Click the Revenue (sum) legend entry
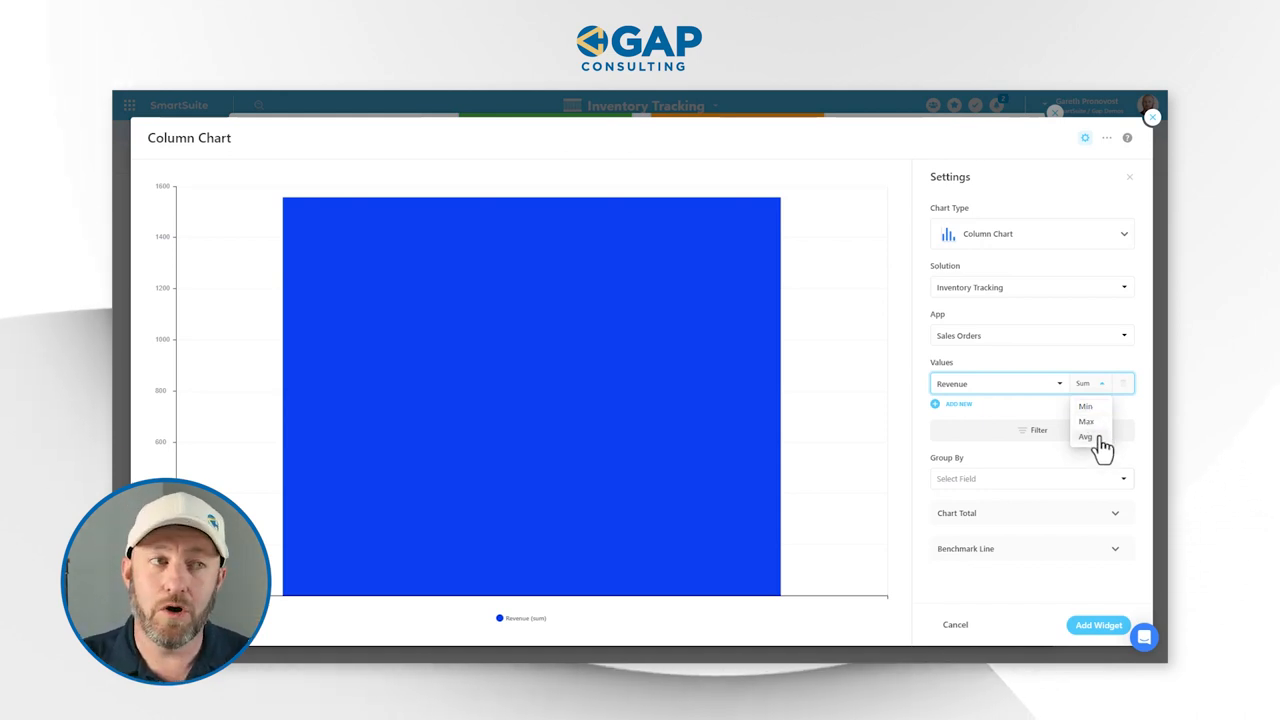This screenshot has width=1280, height=720. [521, 618]
